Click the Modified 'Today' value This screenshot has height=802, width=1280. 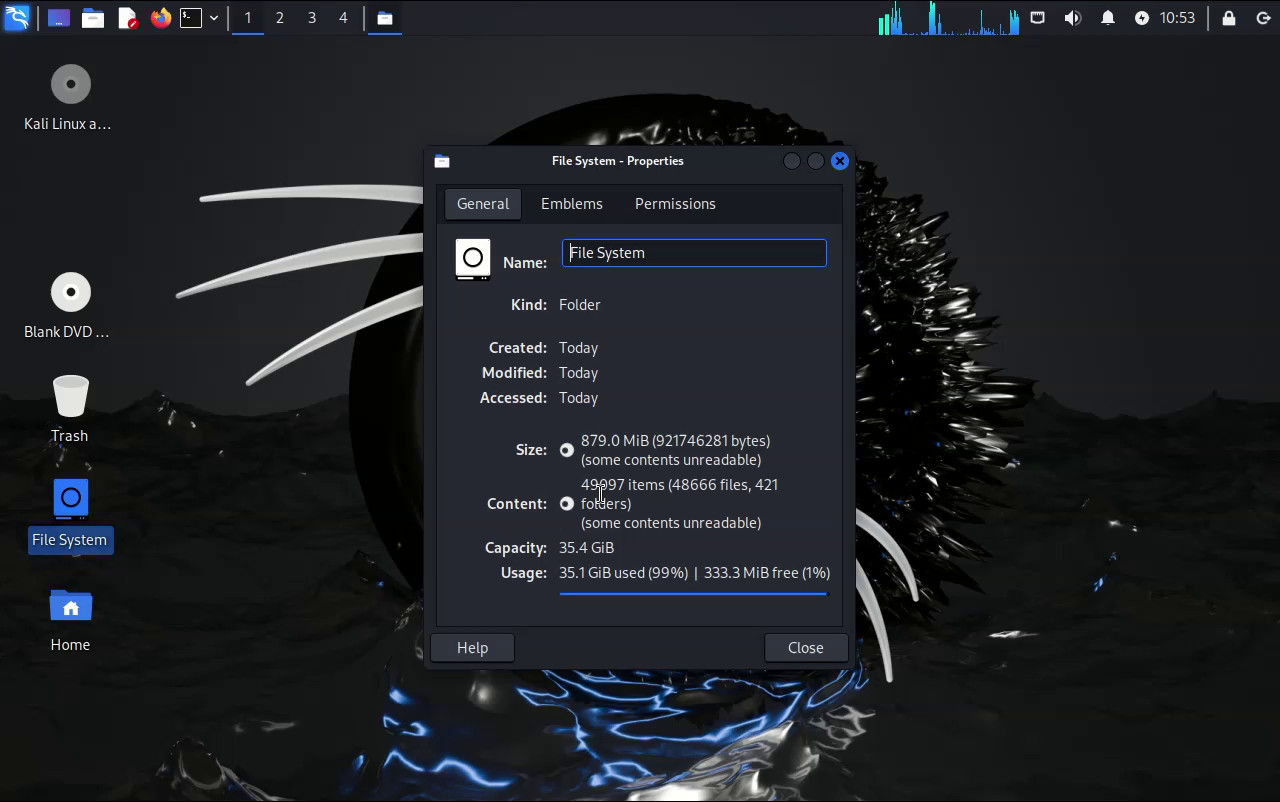click(578, 373)
